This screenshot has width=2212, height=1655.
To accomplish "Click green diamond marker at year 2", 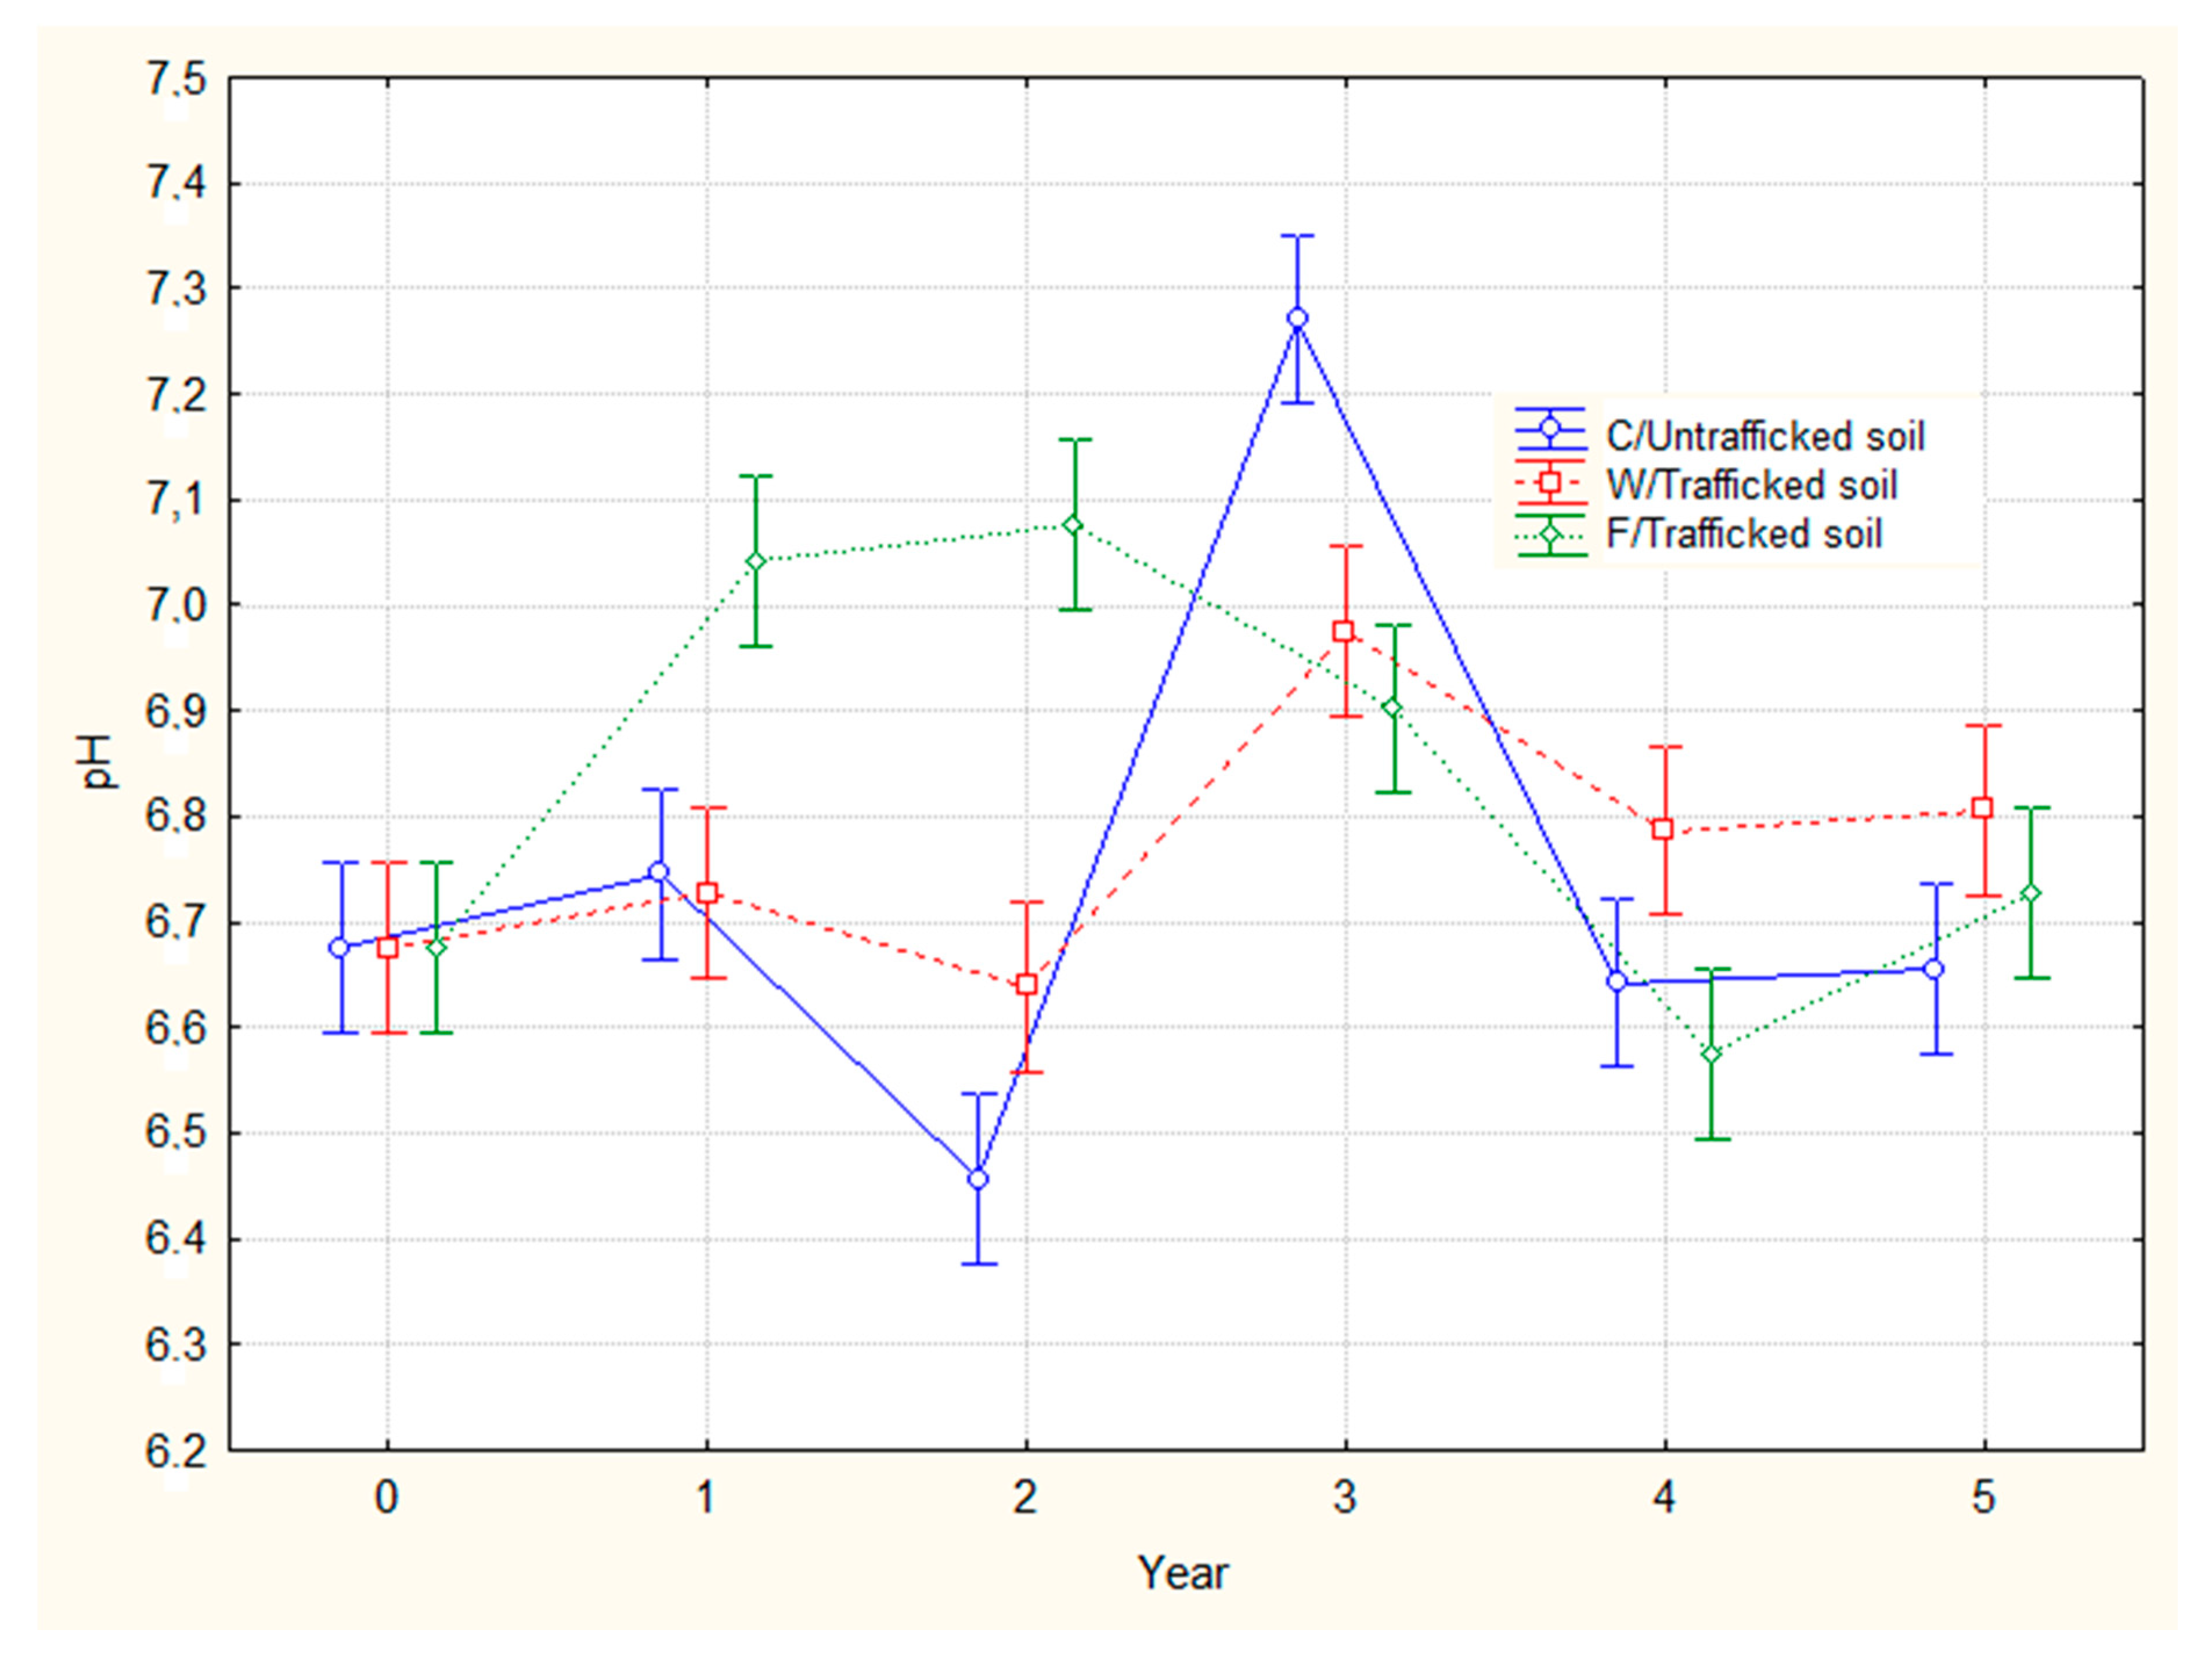I will [x=1073, y=525].
